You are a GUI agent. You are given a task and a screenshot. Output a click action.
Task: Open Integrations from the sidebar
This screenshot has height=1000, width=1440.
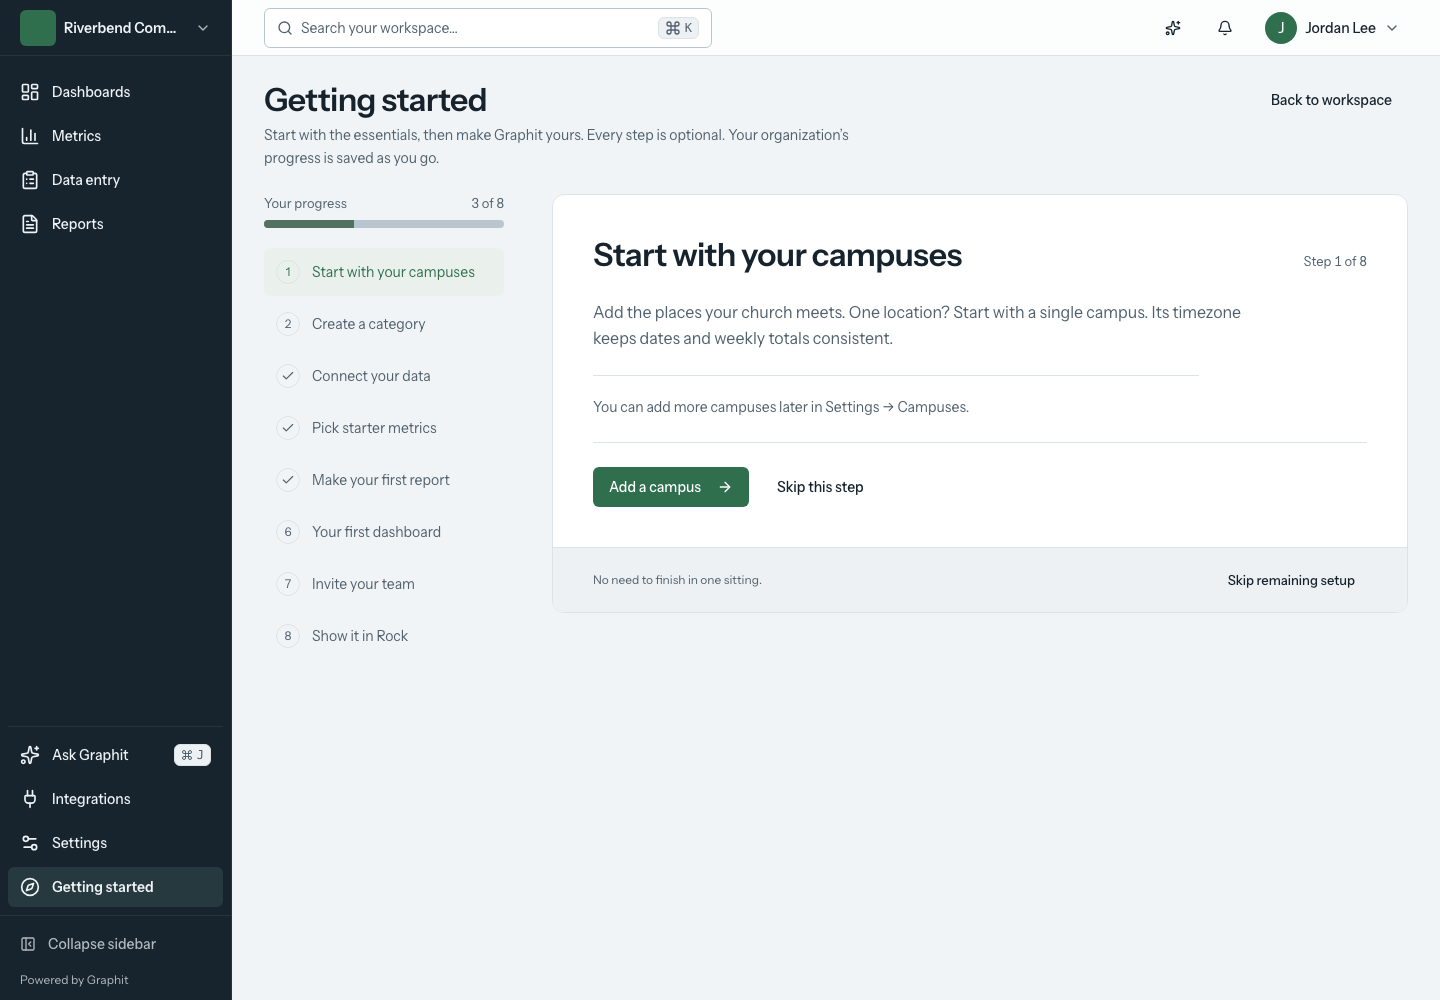(x=116, y=799)
